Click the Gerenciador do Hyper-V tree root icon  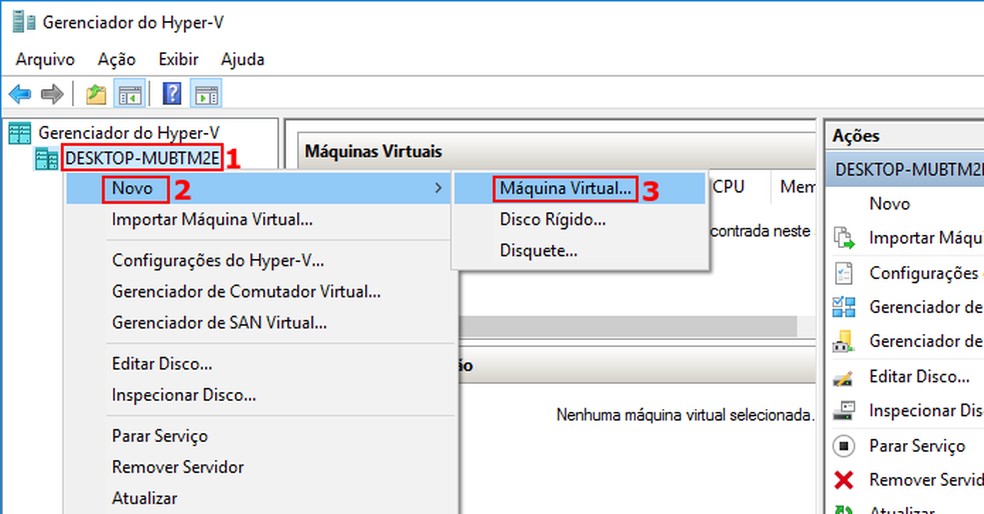click(x=19, y=133)
